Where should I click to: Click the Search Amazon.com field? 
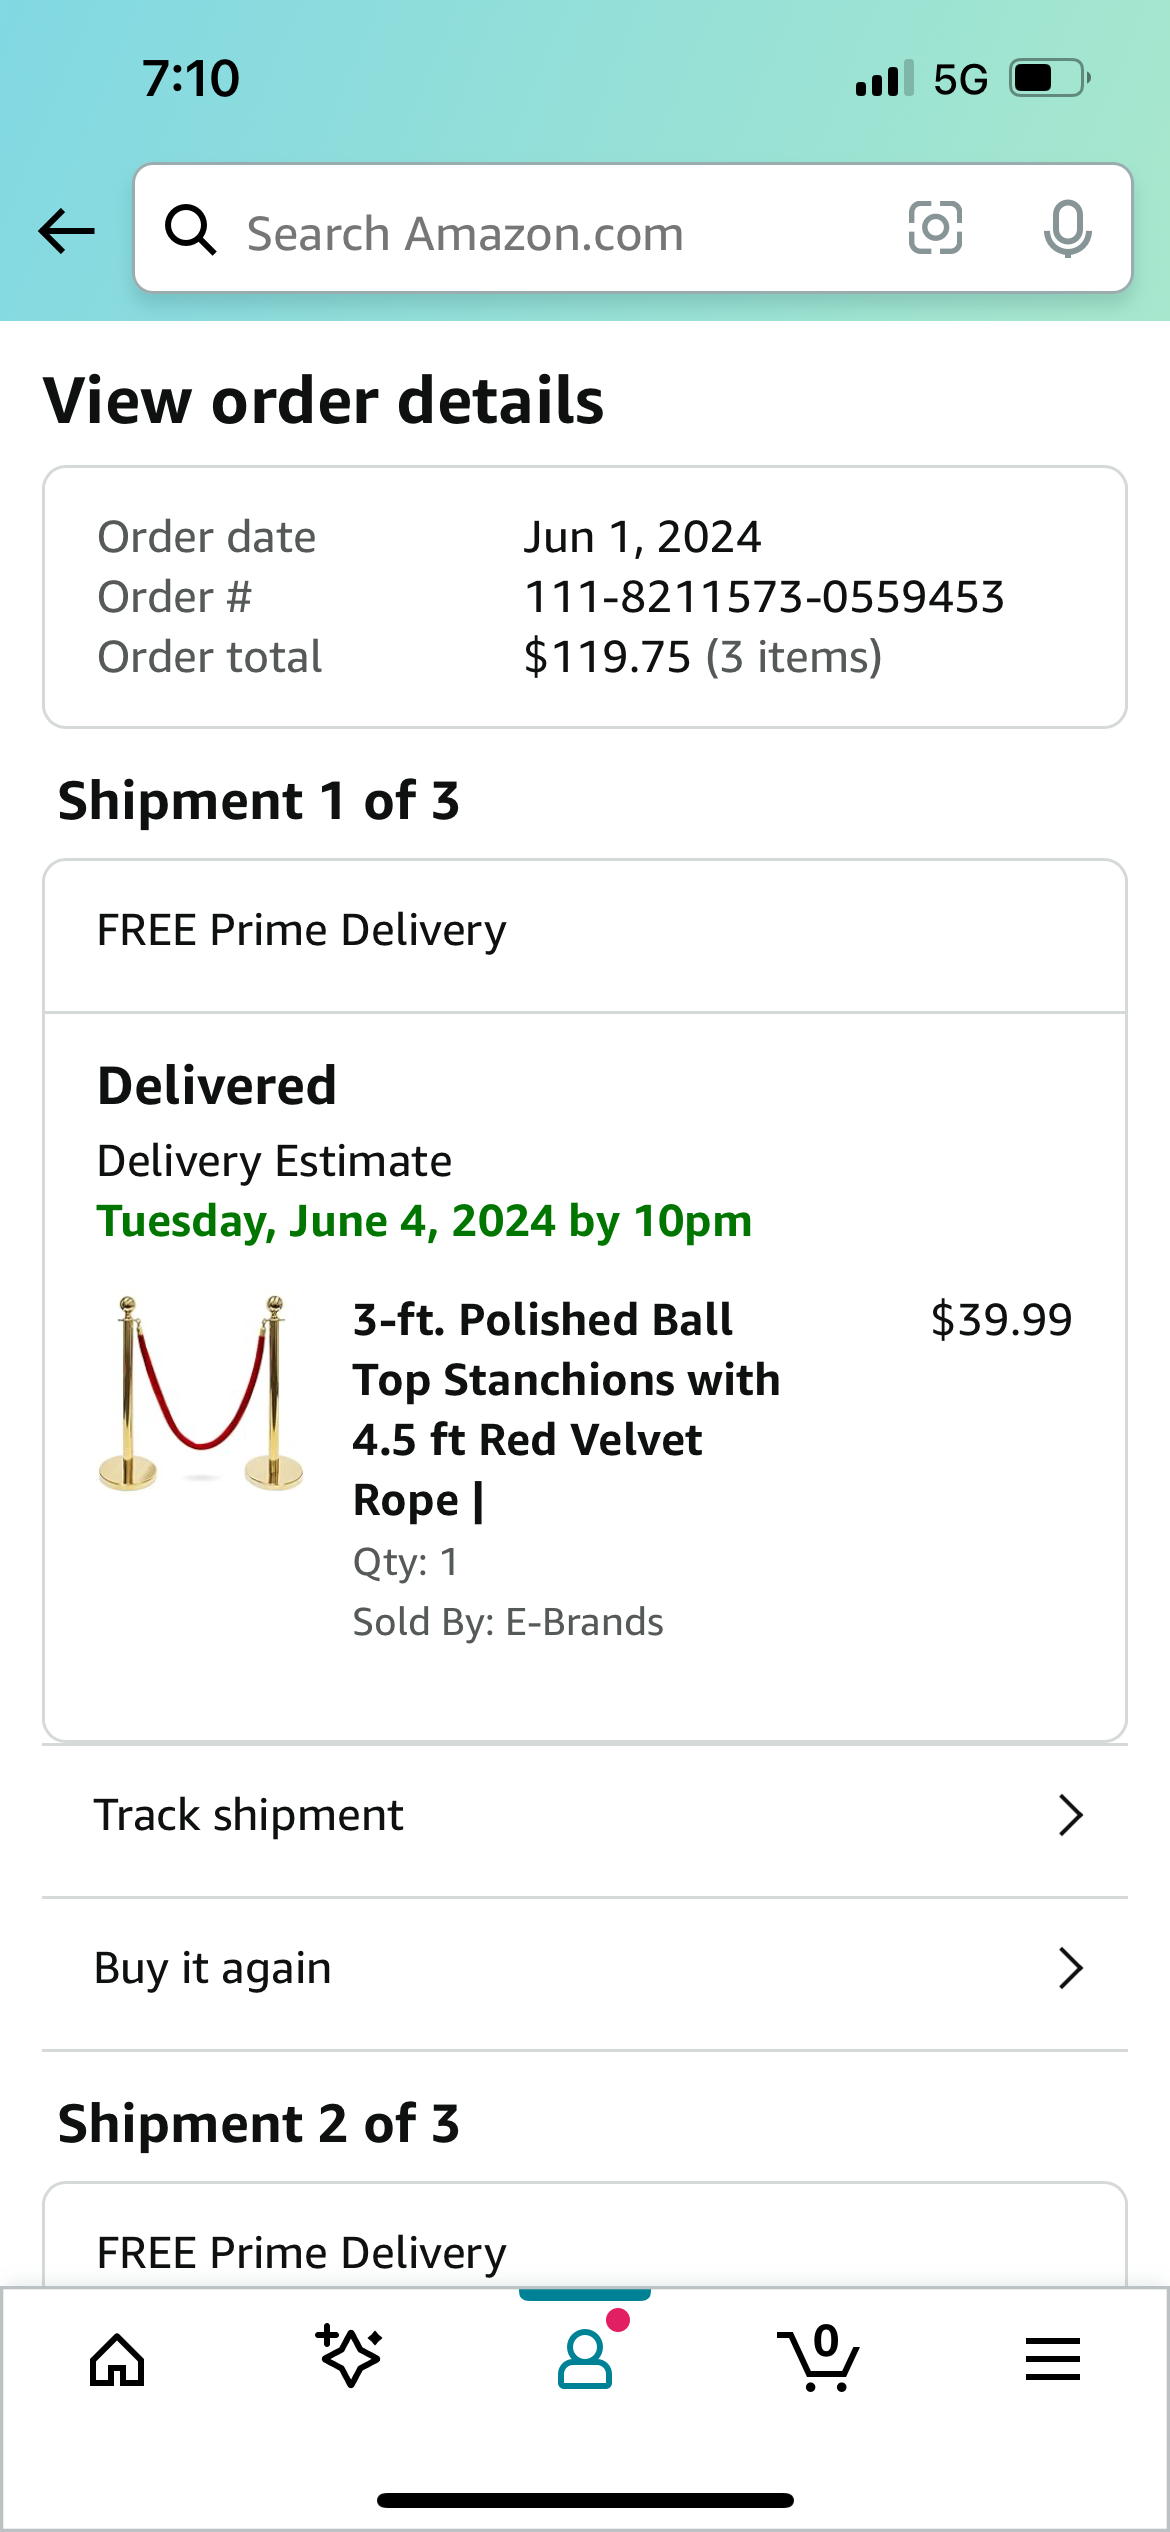tap(560, 233)
